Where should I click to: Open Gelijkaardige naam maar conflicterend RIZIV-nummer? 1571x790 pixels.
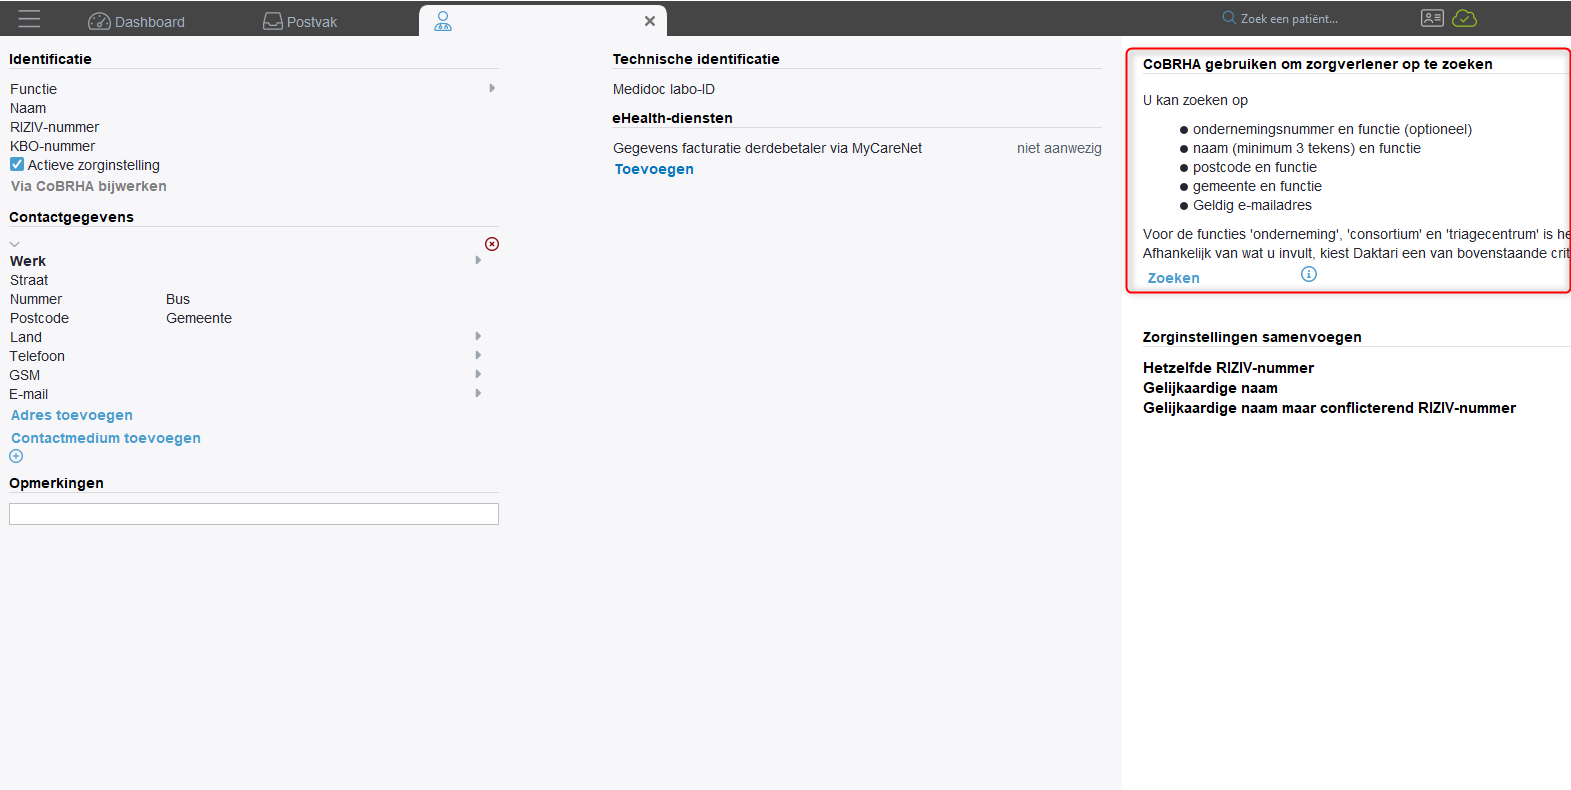(x=1329, y=408)
